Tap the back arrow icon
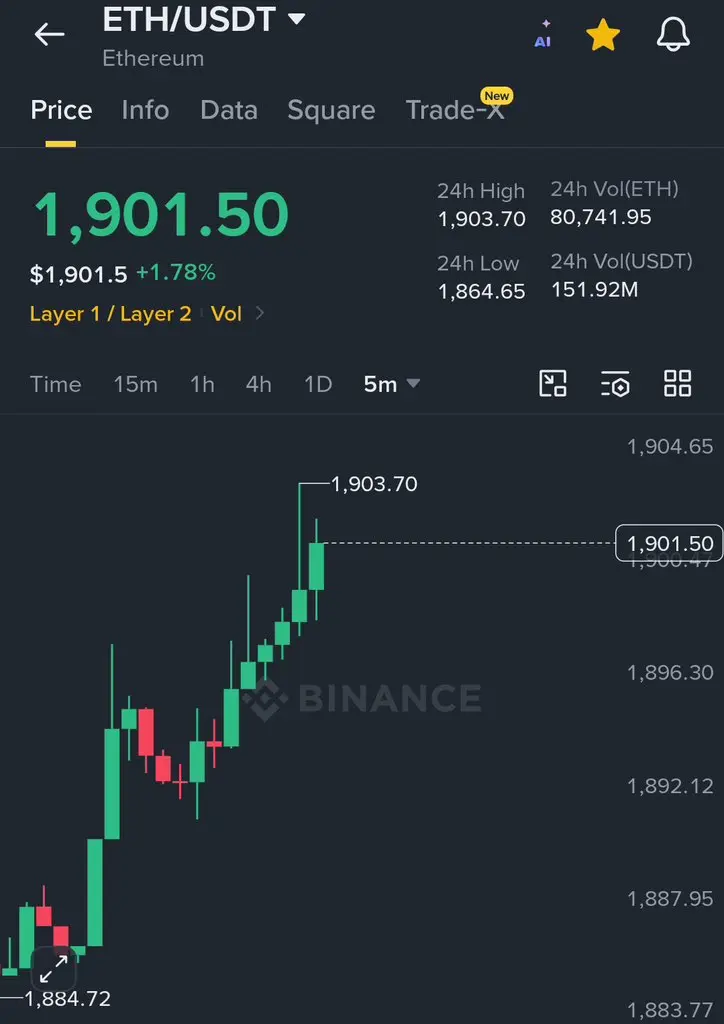 click(x=50, y=34)
